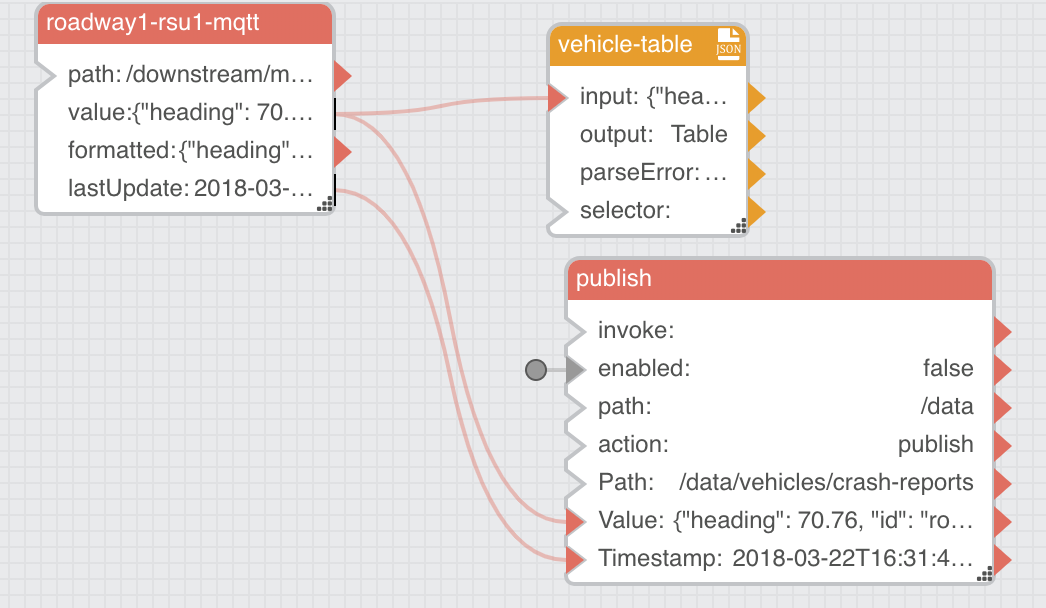Image resolution: width=1046 pixels, height=608 pixels.
Task: Click the selector row input connector
Action: pos(558,212)
